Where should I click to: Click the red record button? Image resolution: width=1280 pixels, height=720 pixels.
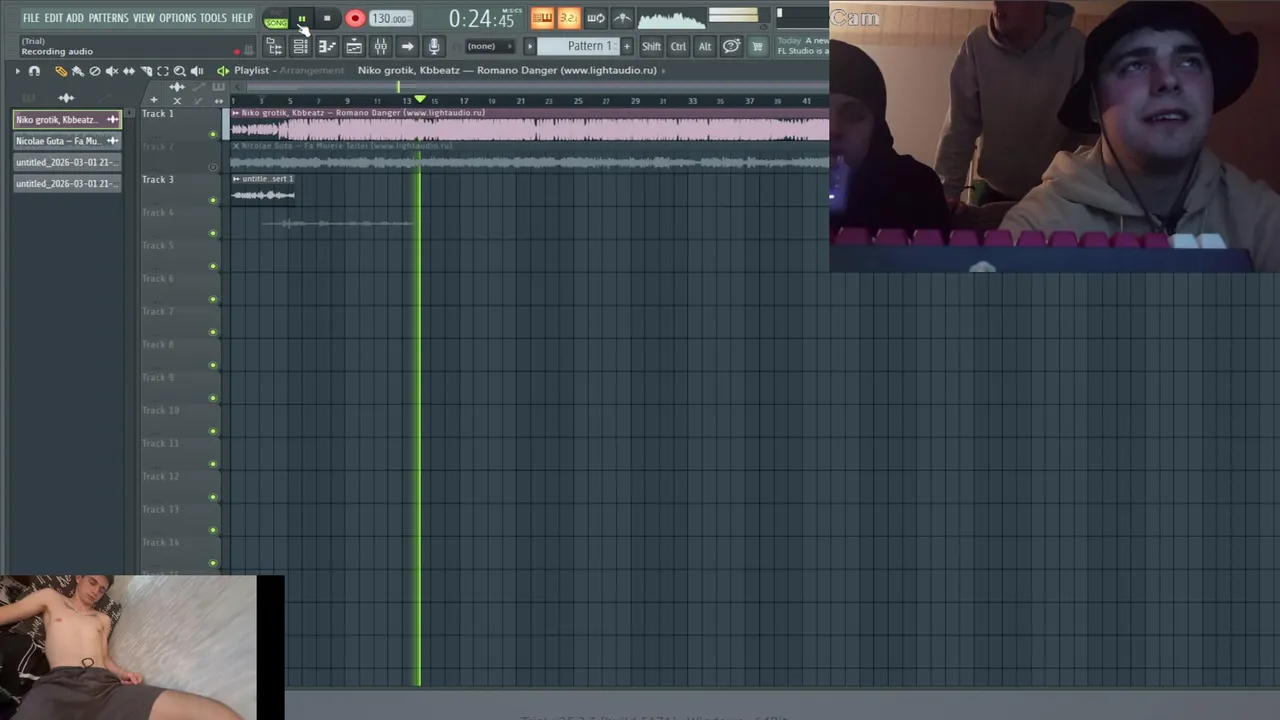click(355, 19)
